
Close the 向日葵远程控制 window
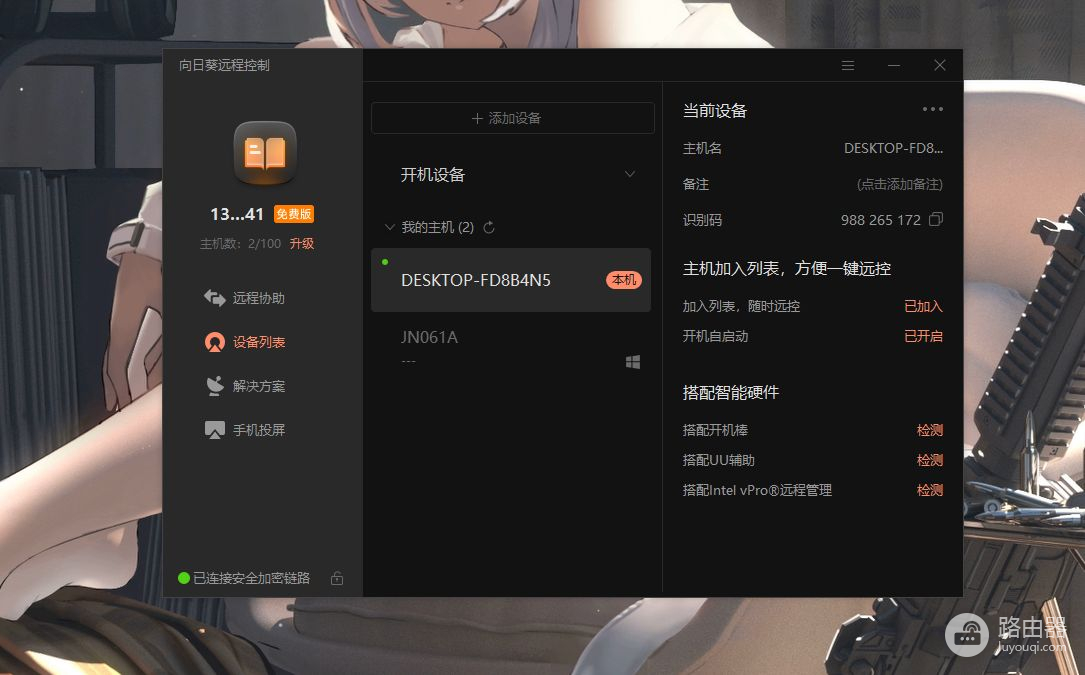(940, 65)
